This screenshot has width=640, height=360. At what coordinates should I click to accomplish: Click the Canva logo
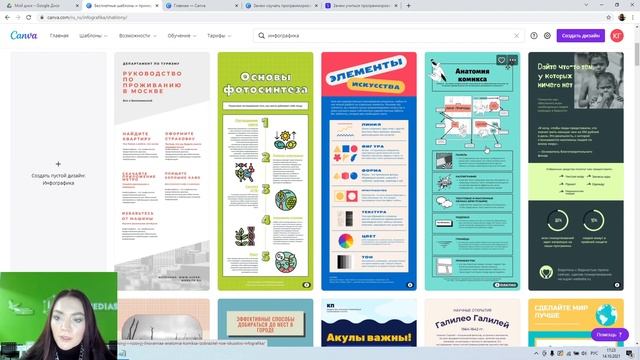click(24, 36)
